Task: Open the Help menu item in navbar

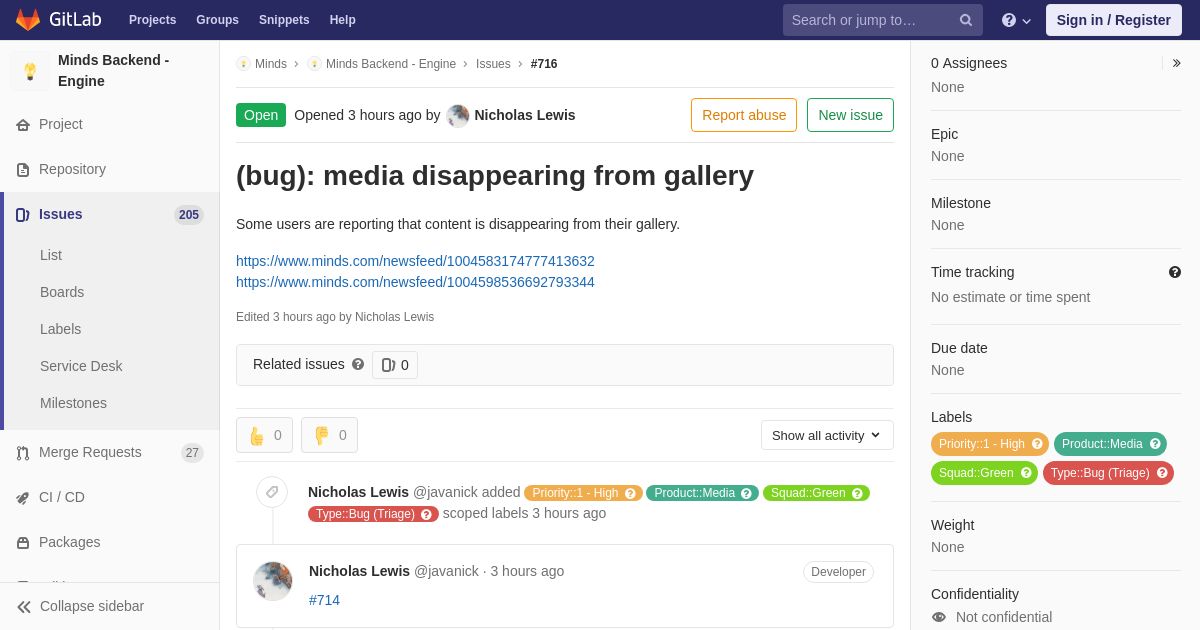Action: (x=343, y=20)
